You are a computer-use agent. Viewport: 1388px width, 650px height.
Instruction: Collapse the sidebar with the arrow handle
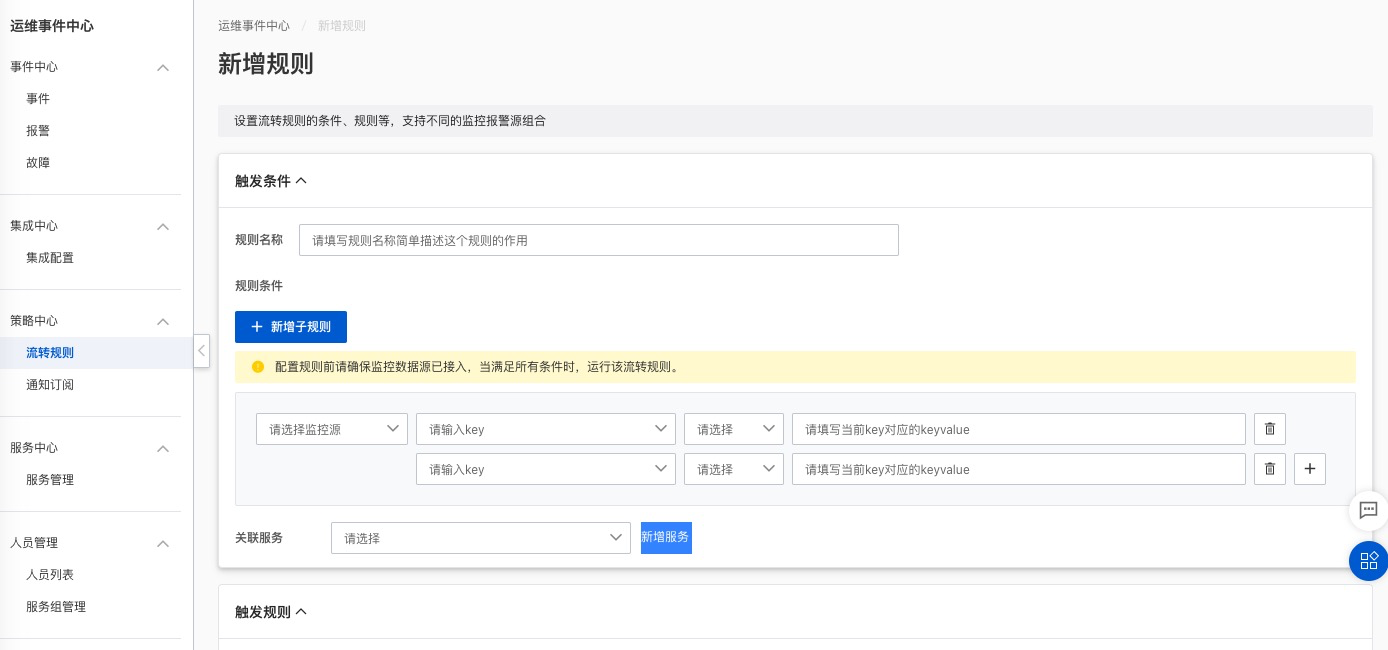coord(201,351)
